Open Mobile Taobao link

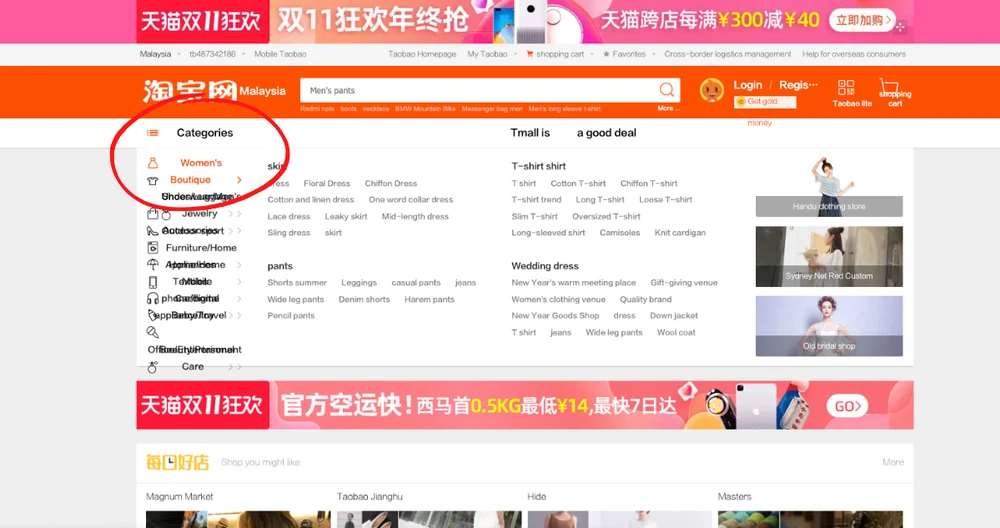280,54
